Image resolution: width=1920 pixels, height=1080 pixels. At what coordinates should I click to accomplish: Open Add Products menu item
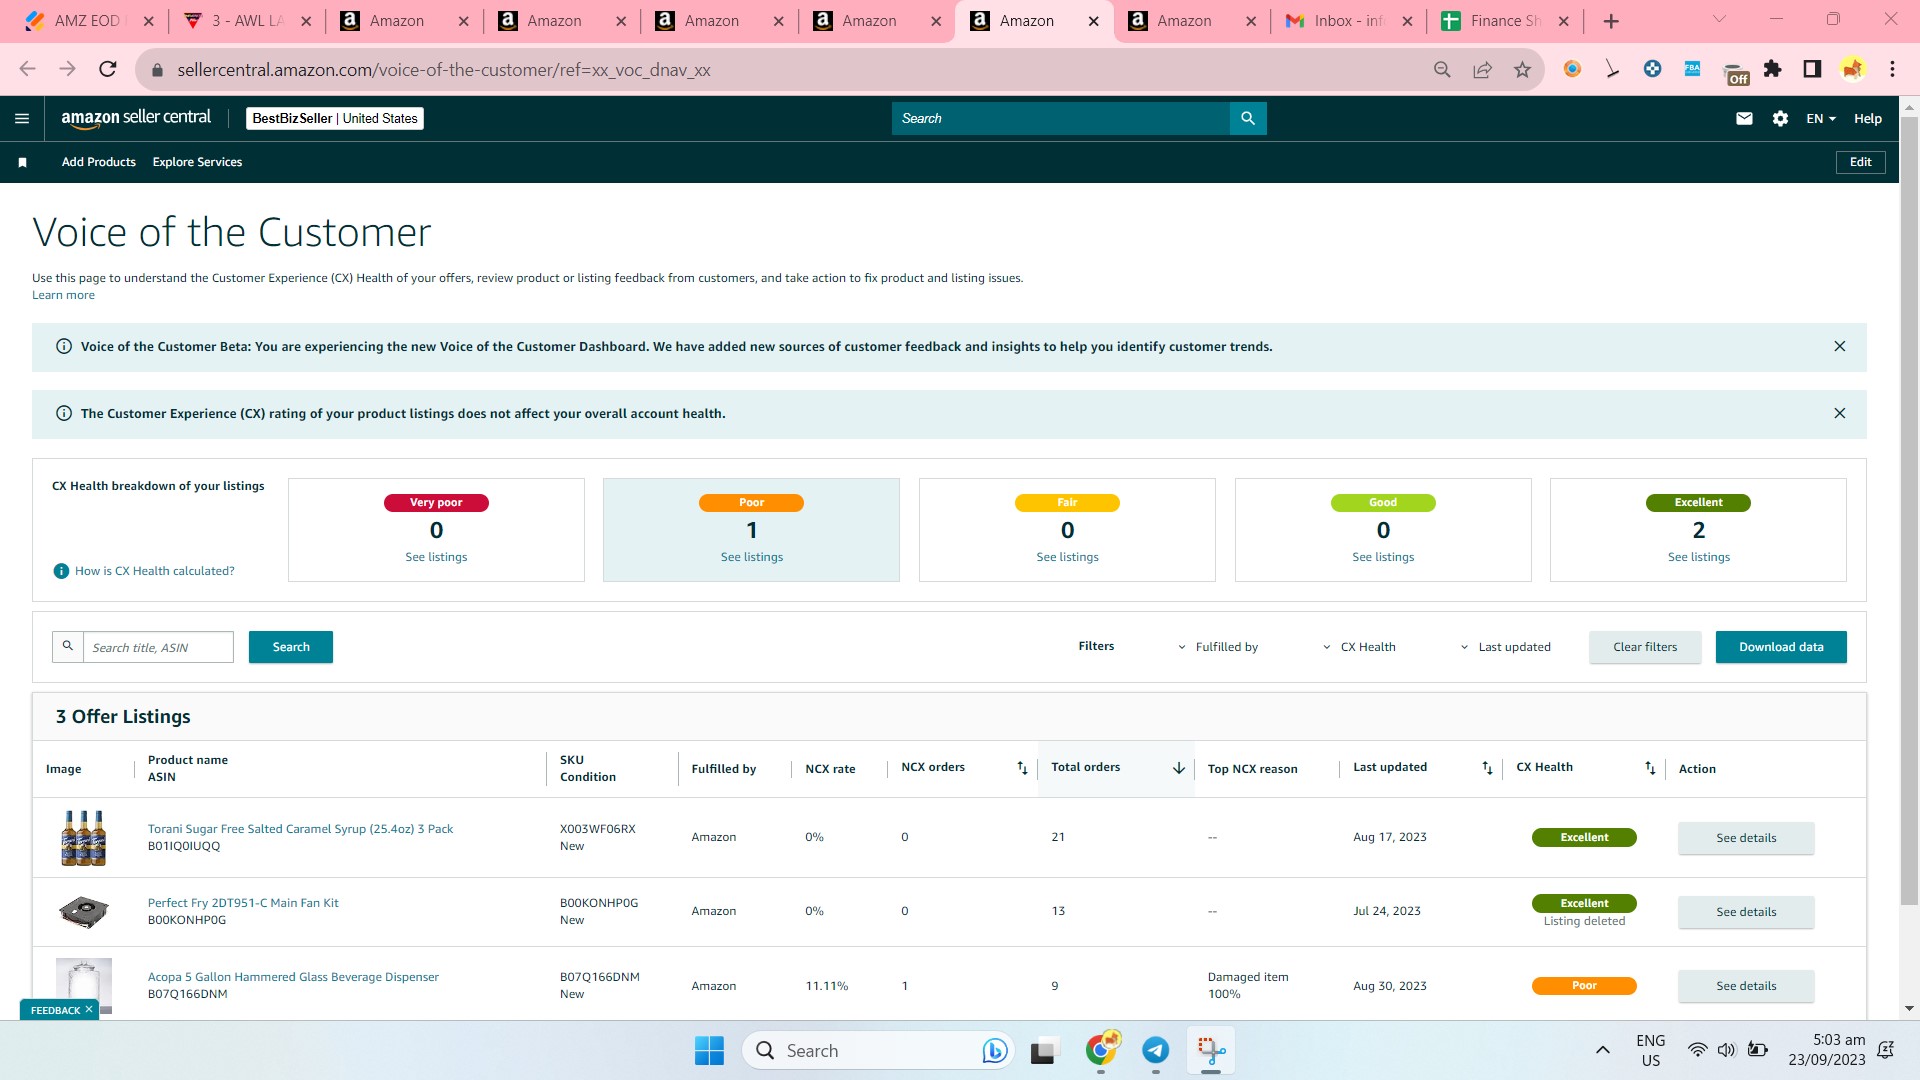click(x=99, y=162)
